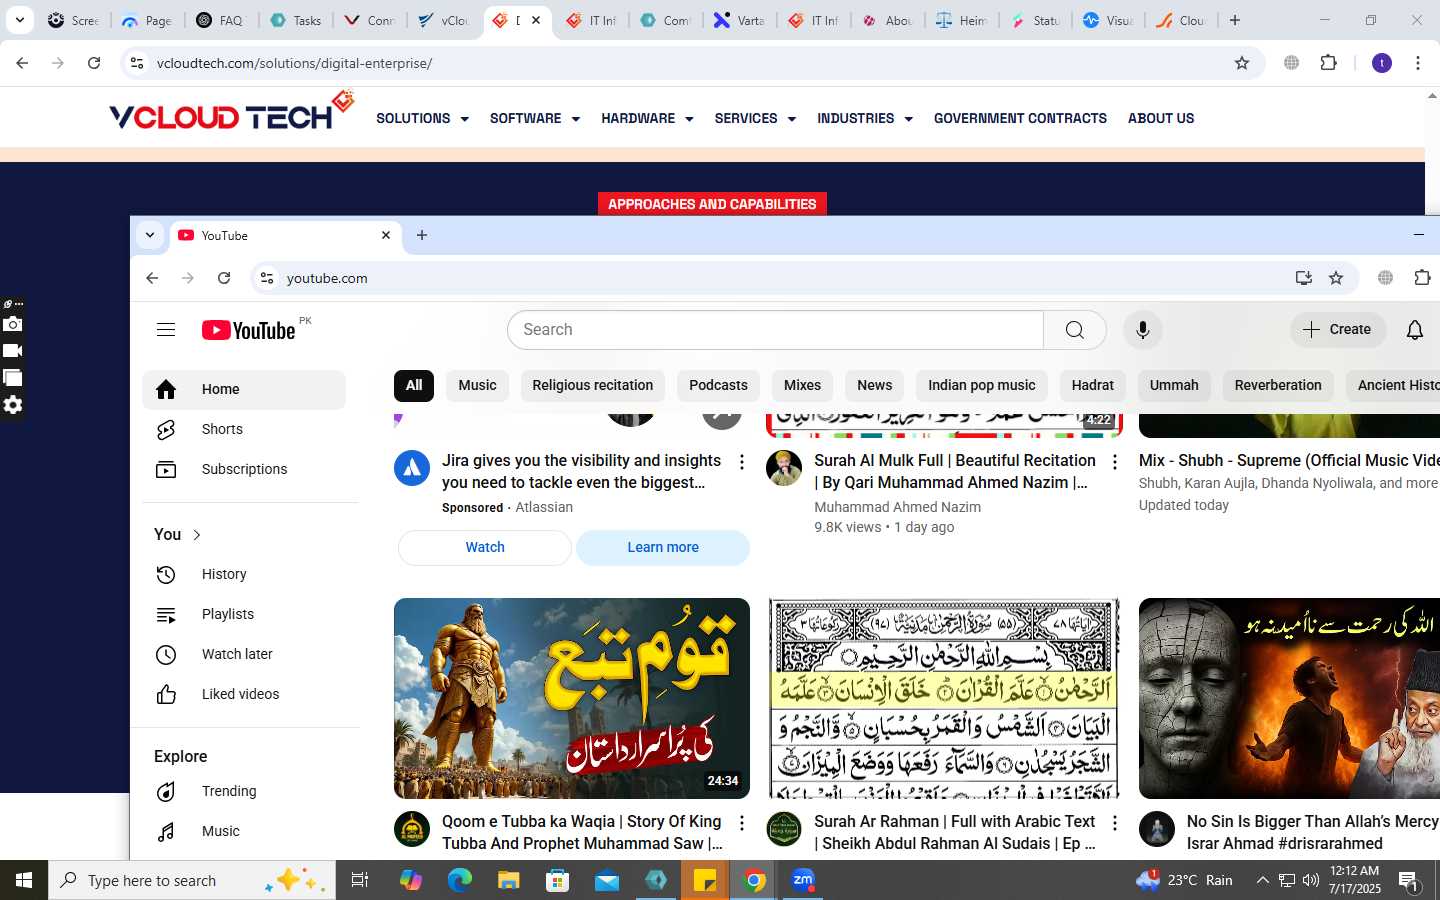Close the YouTube tab
The width and height of the screenshot is (1440, 900).
(386, 236)
